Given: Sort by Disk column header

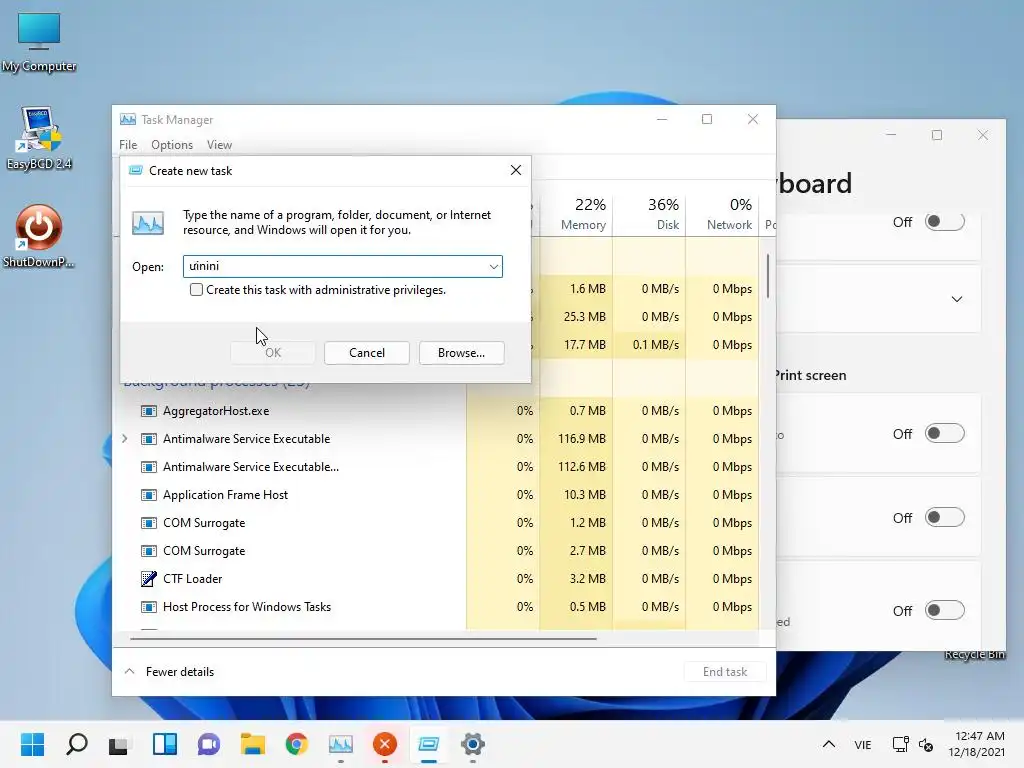Looking at the screenshot, I should click(x=649, y=214).
